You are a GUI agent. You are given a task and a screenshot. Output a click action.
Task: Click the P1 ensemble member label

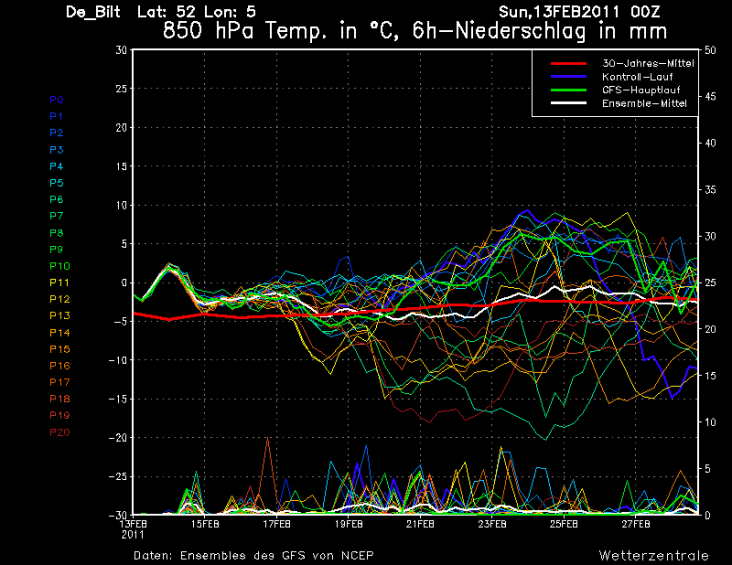[x=56, y=116]
